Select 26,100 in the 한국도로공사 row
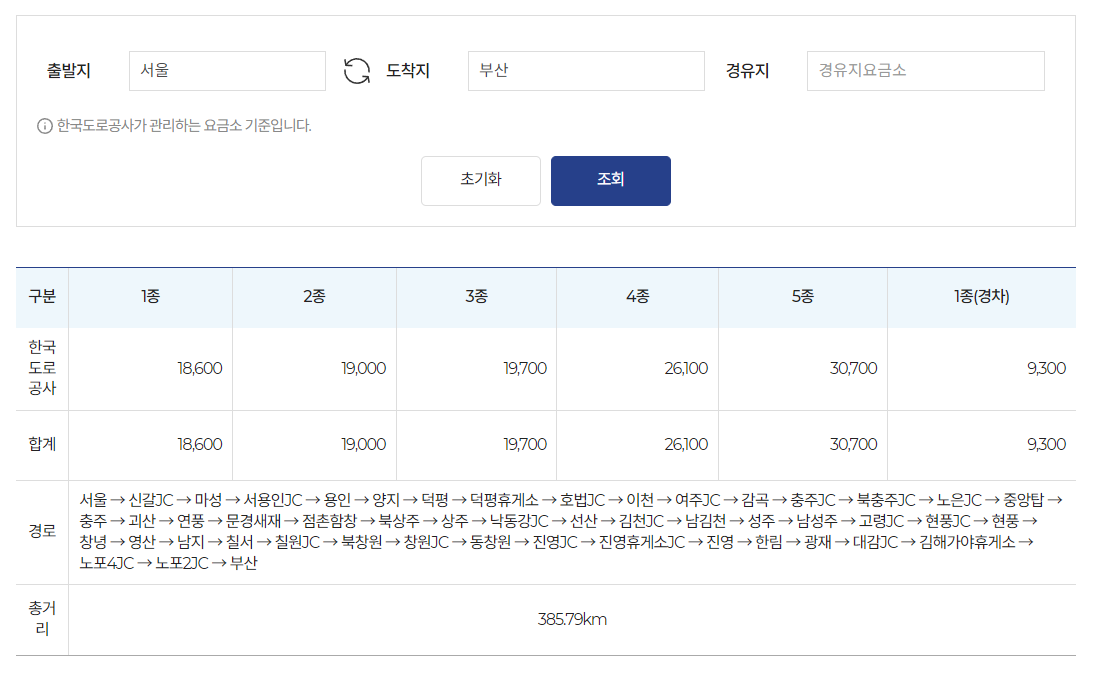The width and height of the screenshot is (1095, 674). pyautogui.click(x=686, y=368)
